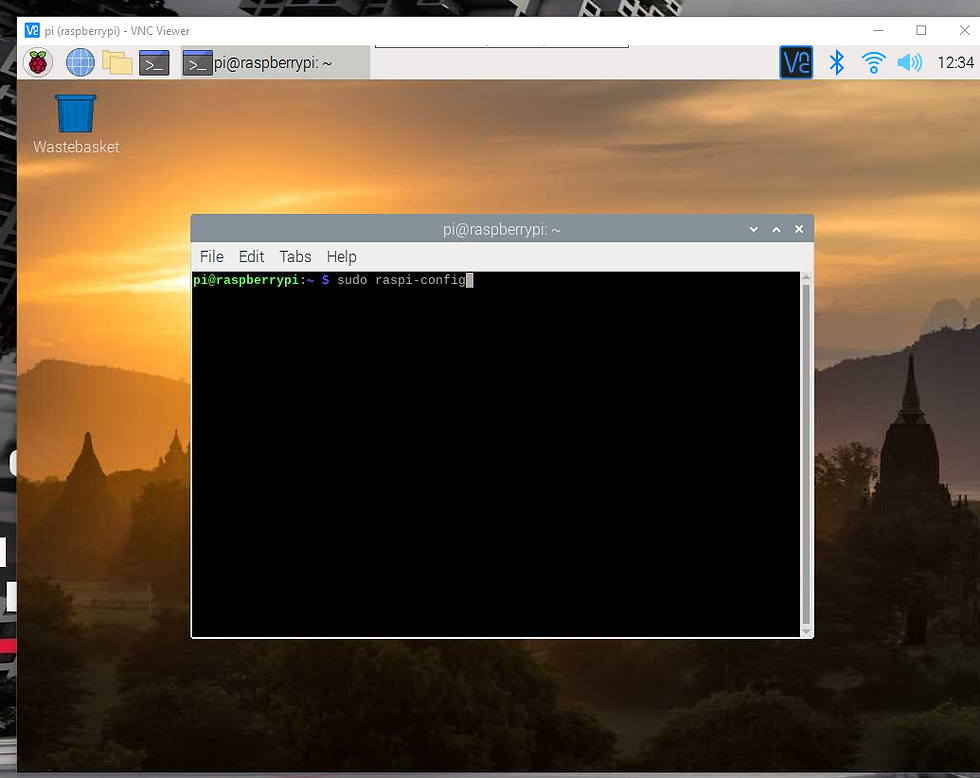Click the VNC Viewer window title icon
This screenshot has height=778, width=980.
(32, 30)
